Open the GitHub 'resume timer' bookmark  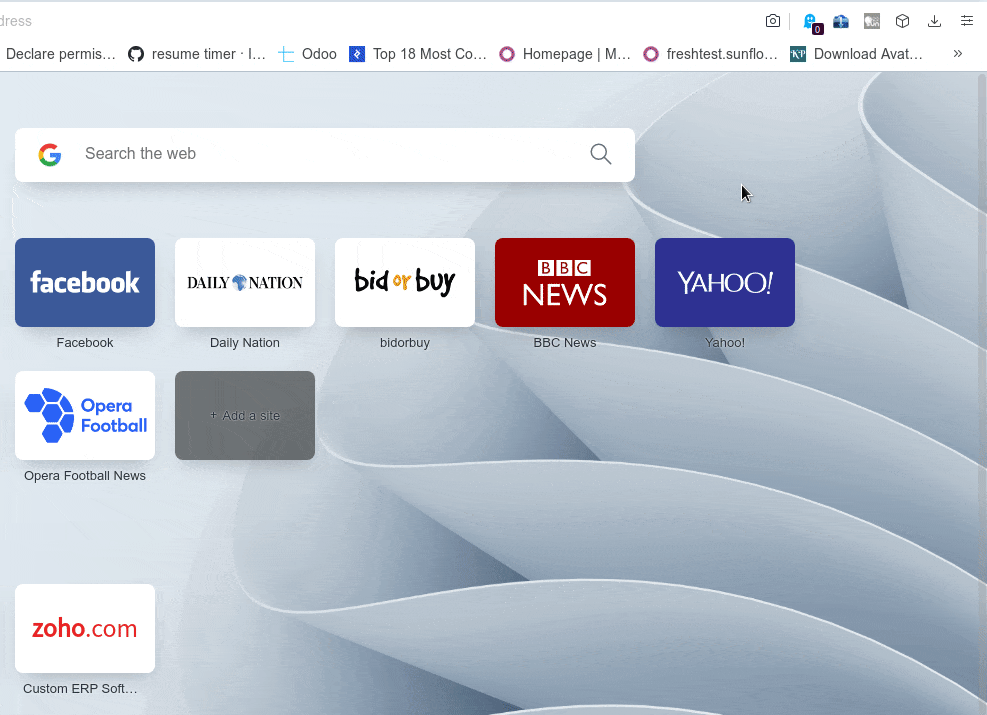click(x=196, y=54)
